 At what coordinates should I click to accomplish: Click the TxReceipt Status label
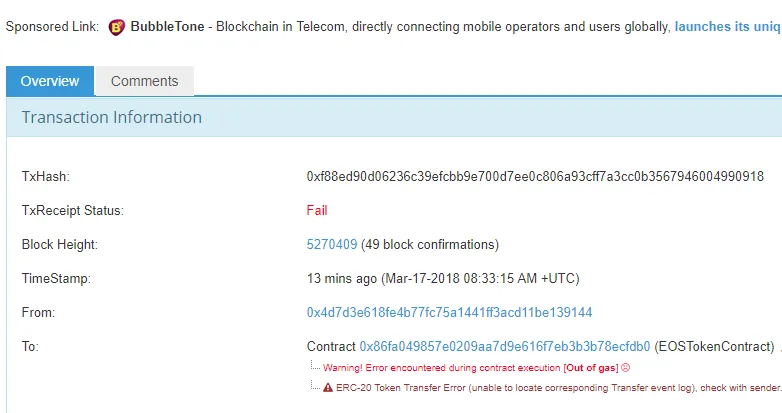tap(72, 210)
